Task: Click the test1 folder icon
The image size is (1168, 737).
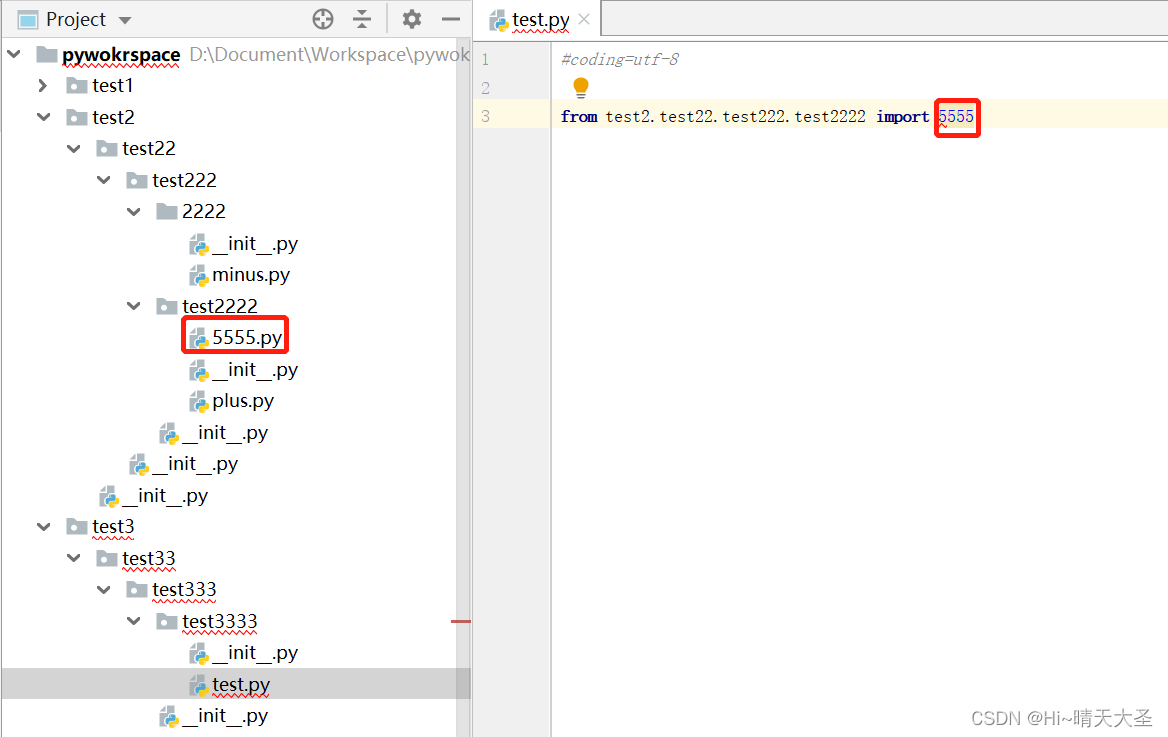Action: pyautogui.click(x=77, y=86)
